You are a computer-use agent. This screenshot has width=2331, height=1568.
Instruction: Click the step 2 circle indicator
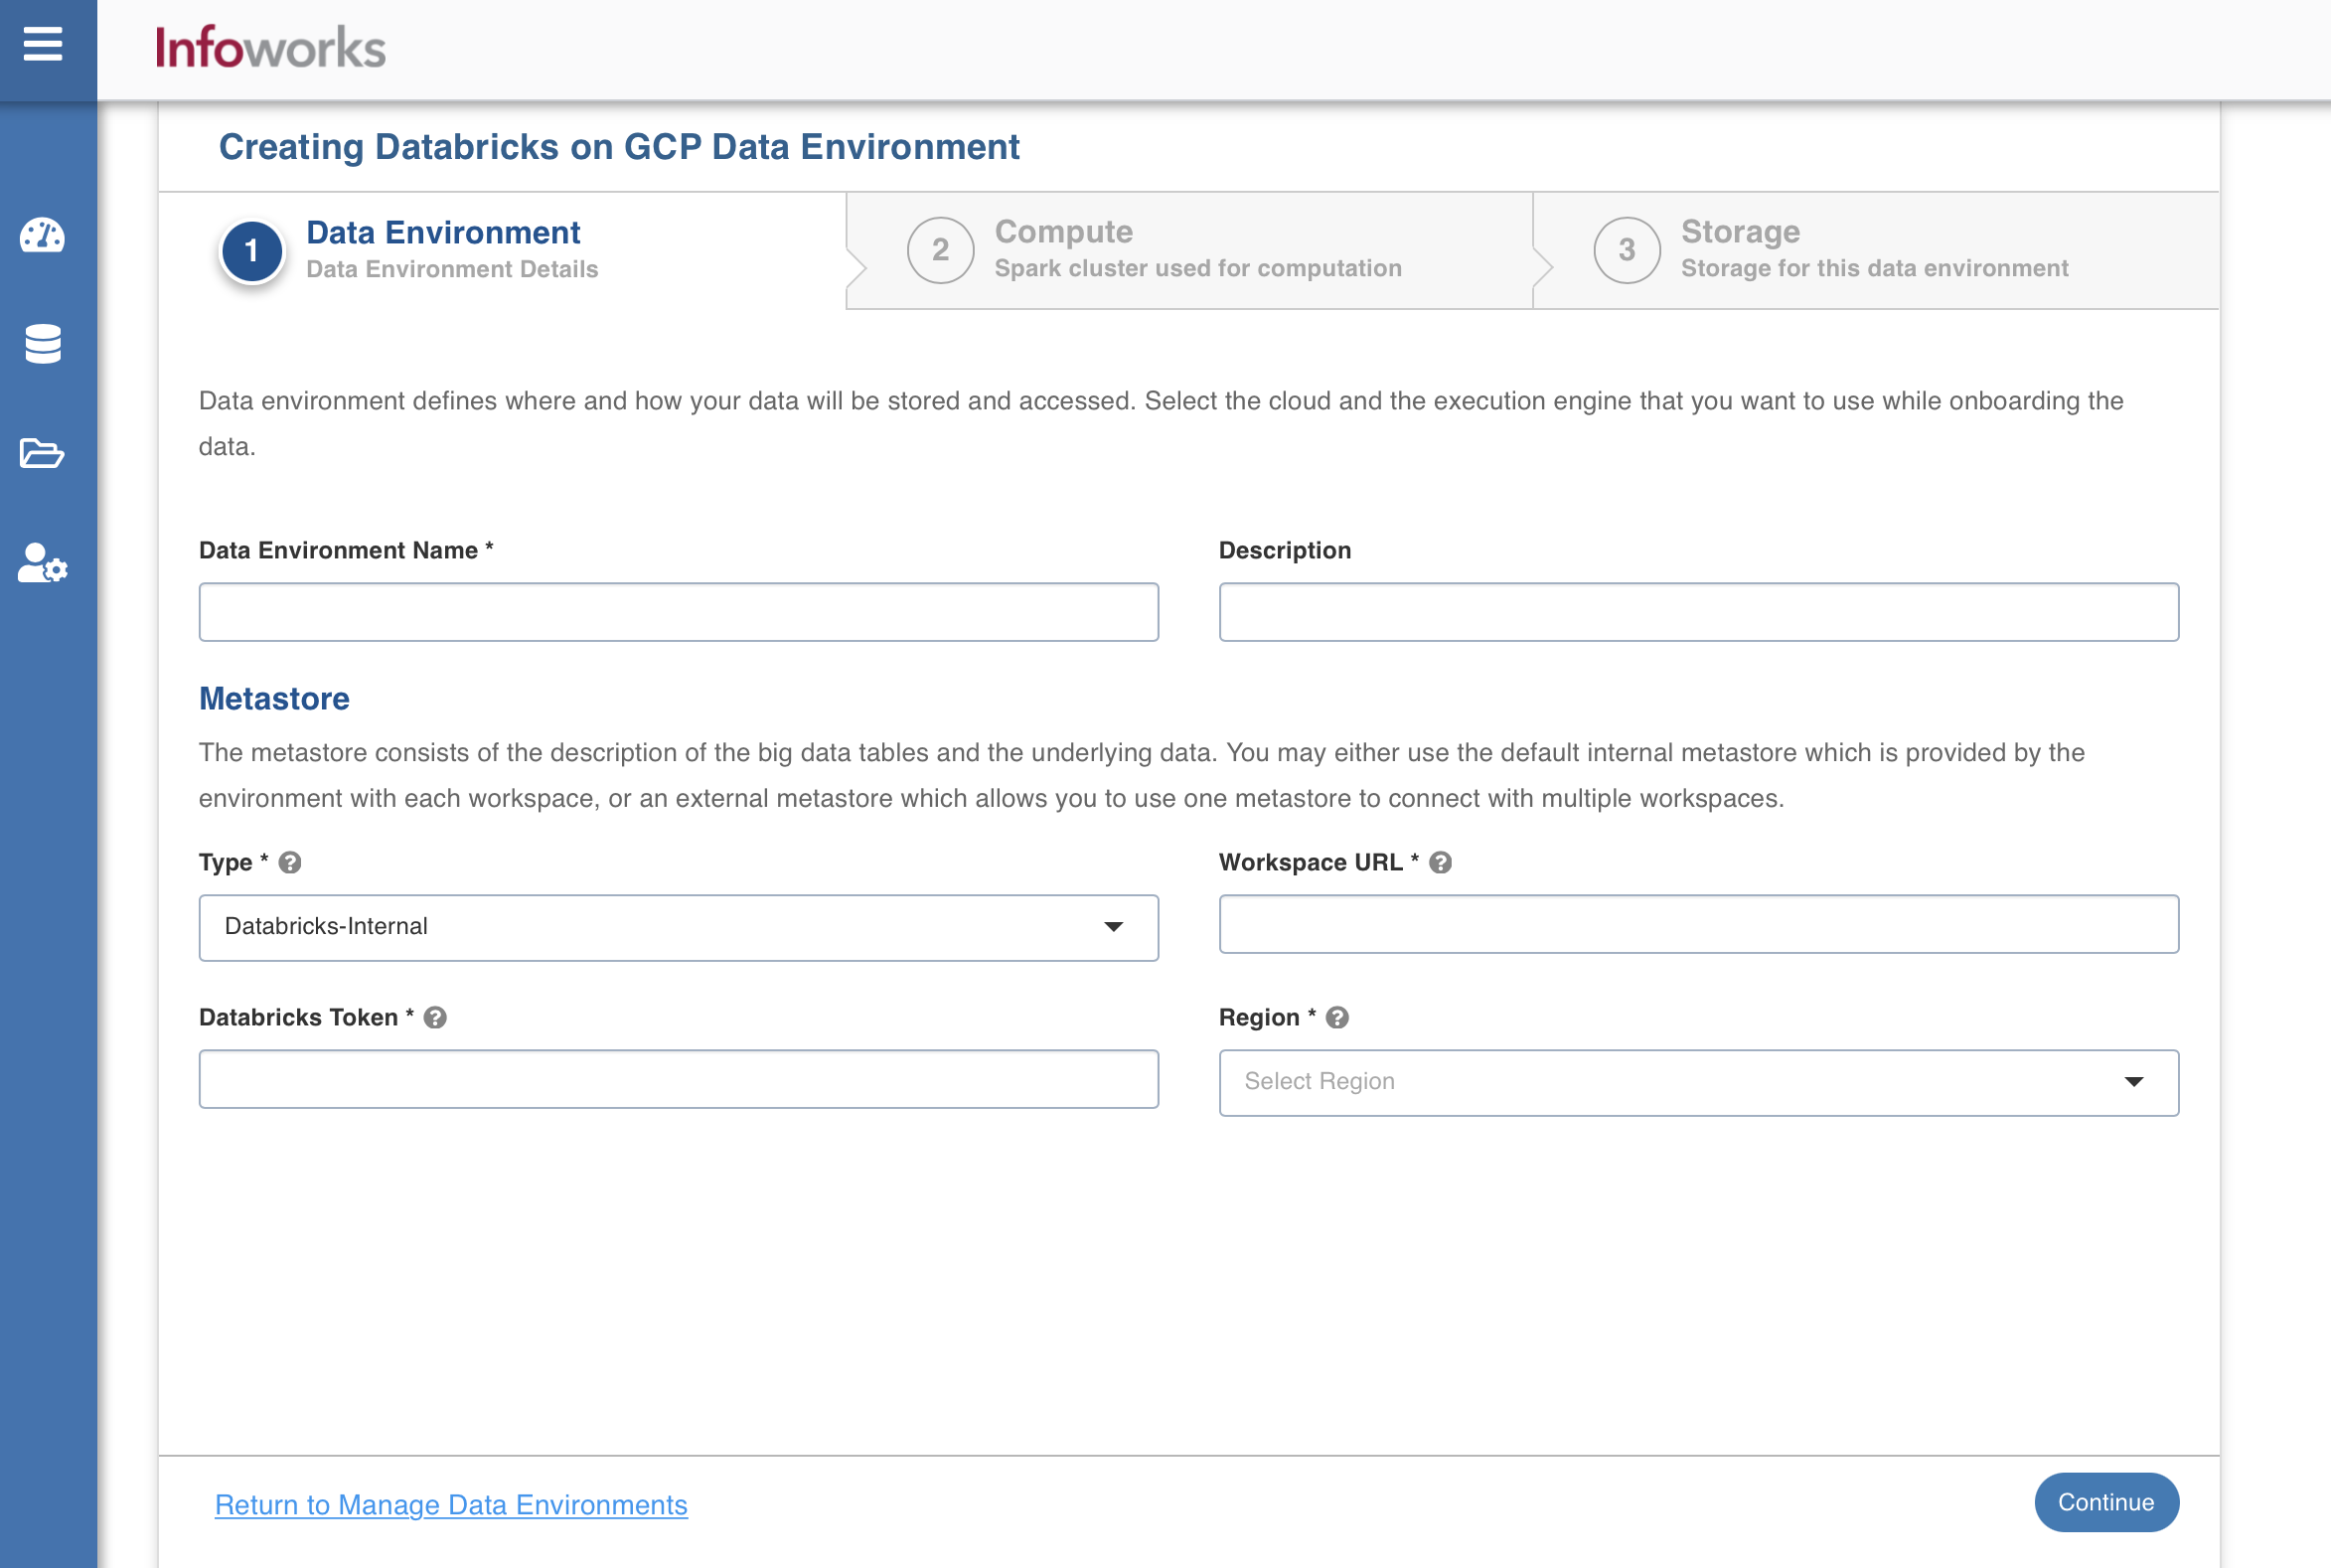coord(941,250)
